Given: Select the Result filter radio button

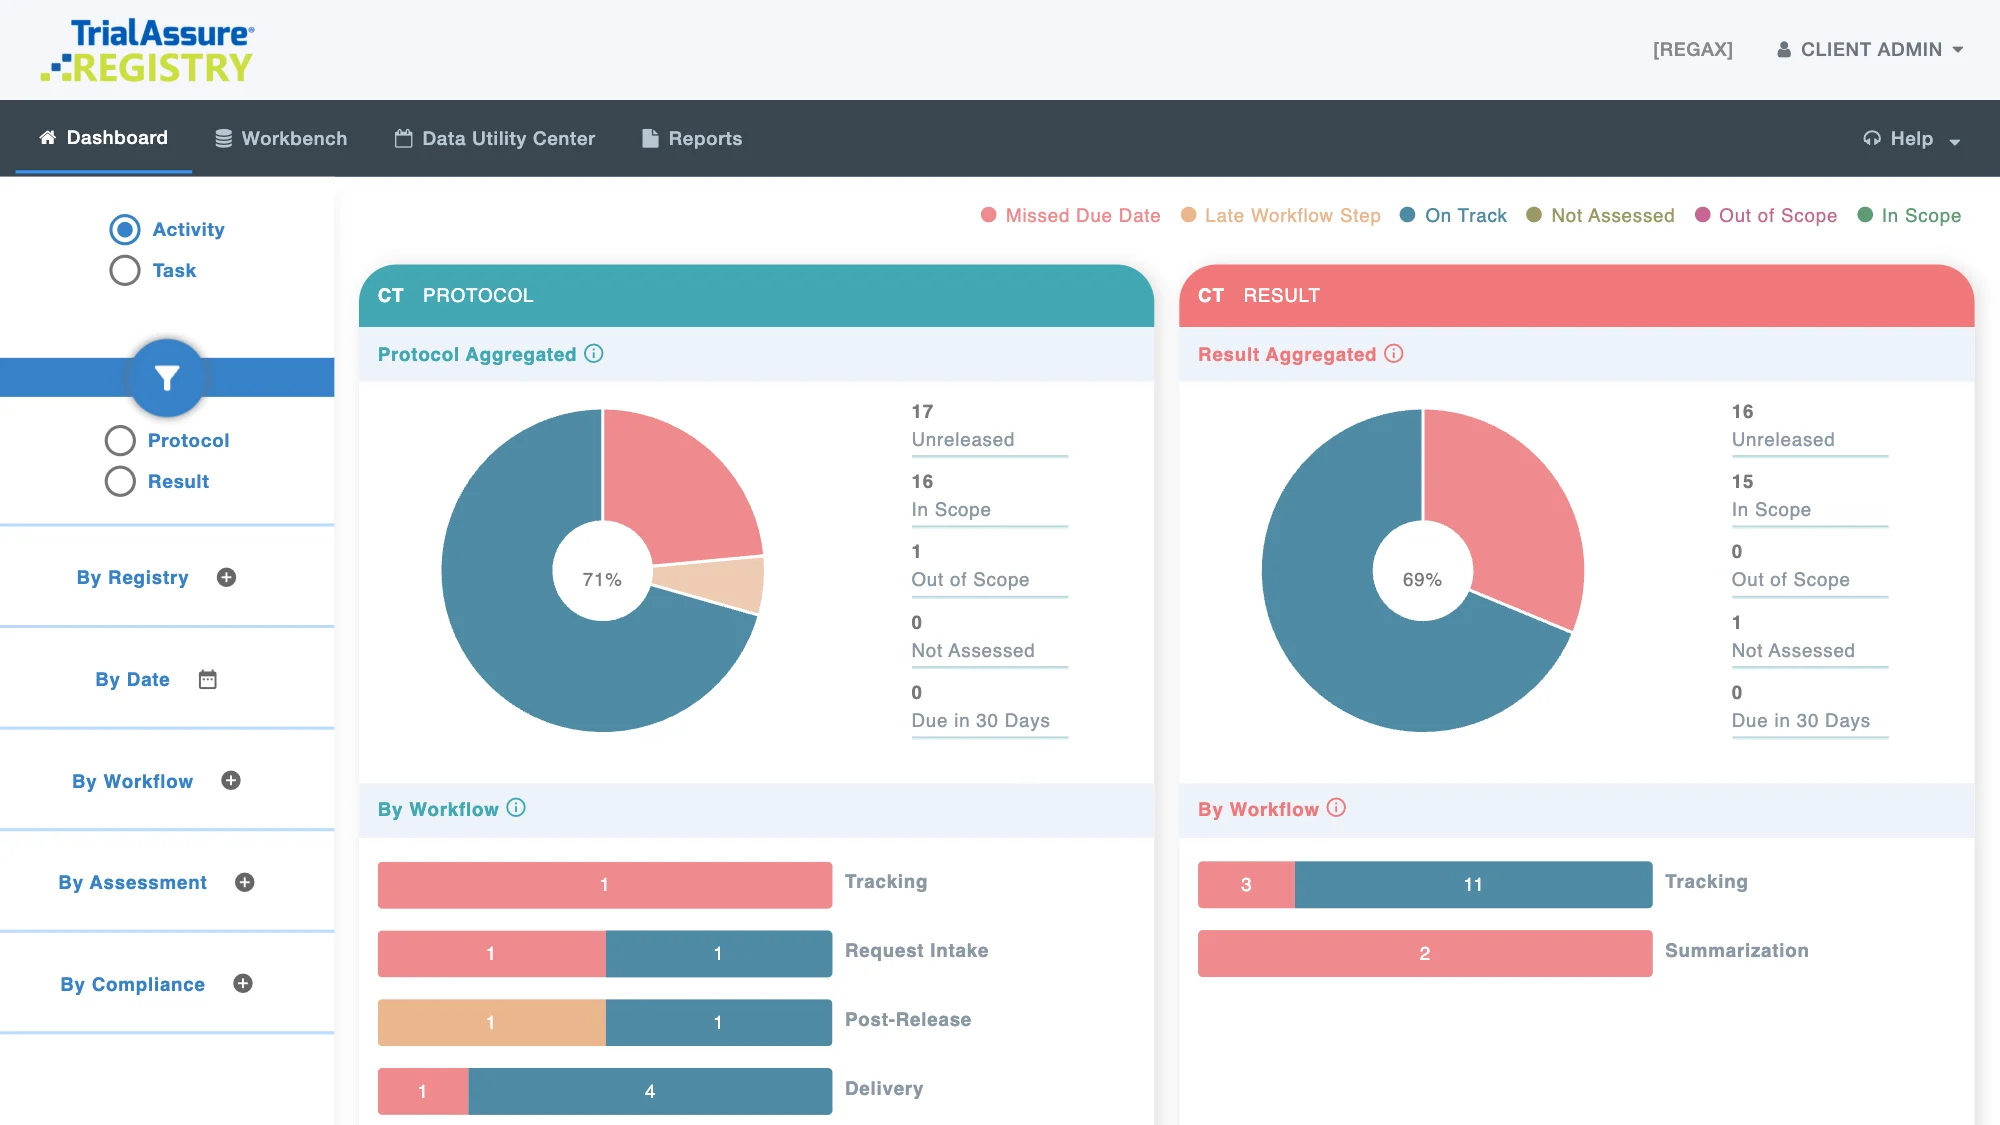Looking at the screenshot, I should (120, 482).
